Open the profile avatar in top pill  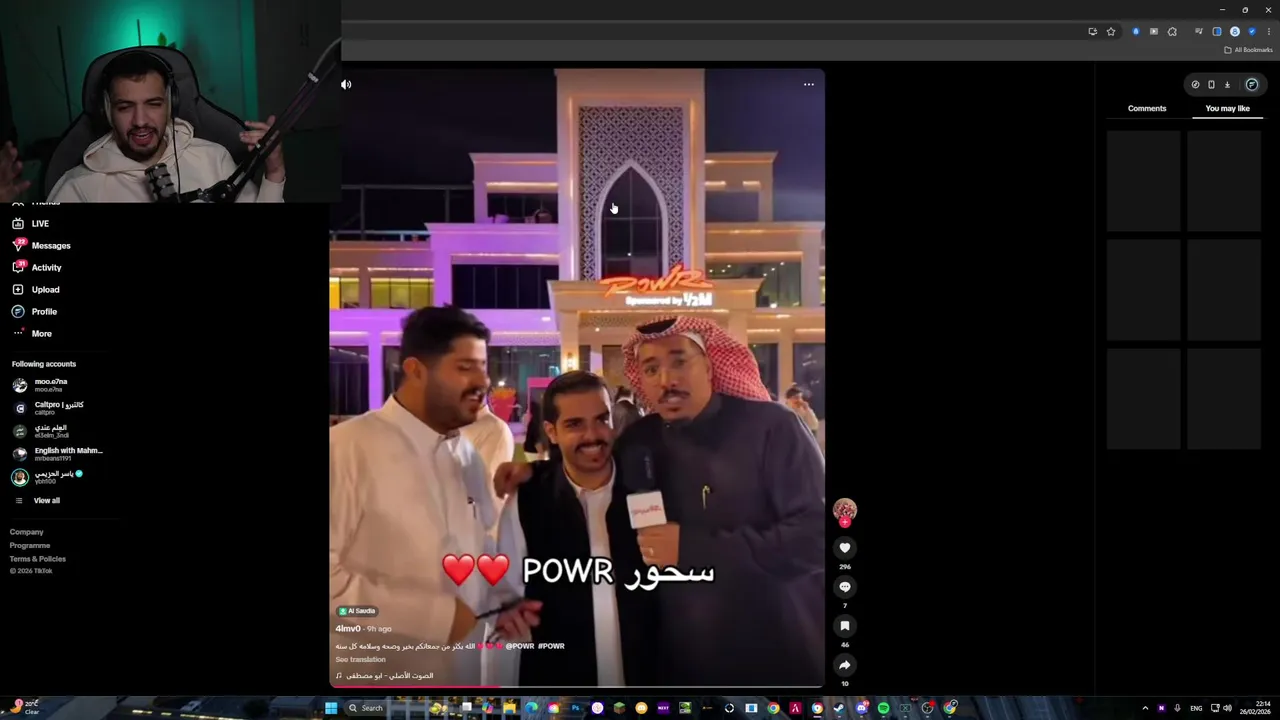1251,84
